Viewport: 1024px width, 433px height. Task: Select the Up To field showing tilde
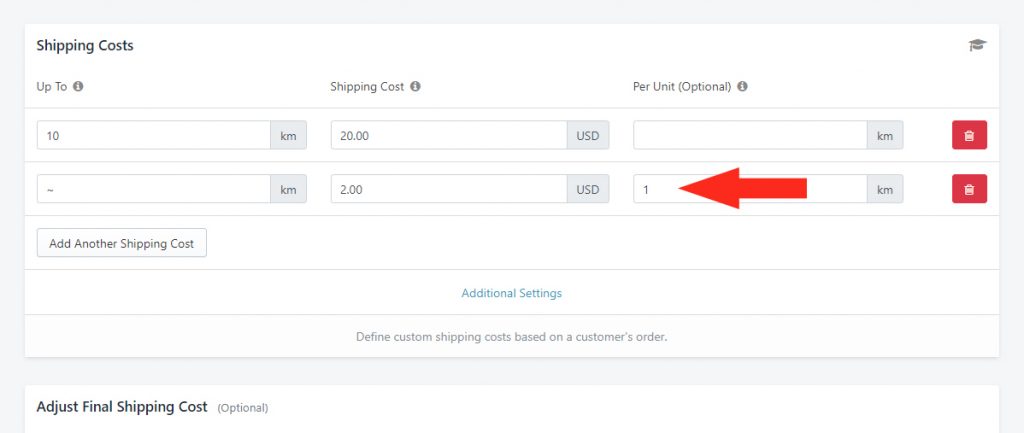pyautogui.click(x=154, y=189)
